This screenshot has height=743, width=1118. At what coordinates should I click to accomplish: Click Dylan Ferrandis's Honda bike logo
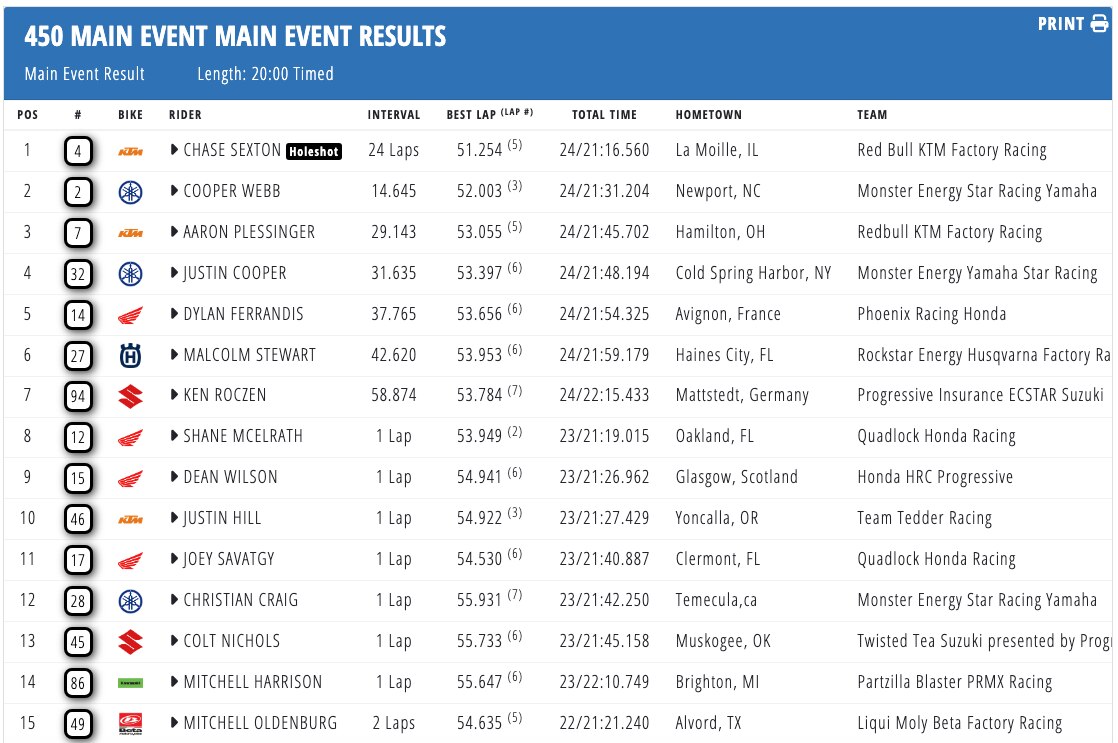pyautogui.click(x=130, y=315)
